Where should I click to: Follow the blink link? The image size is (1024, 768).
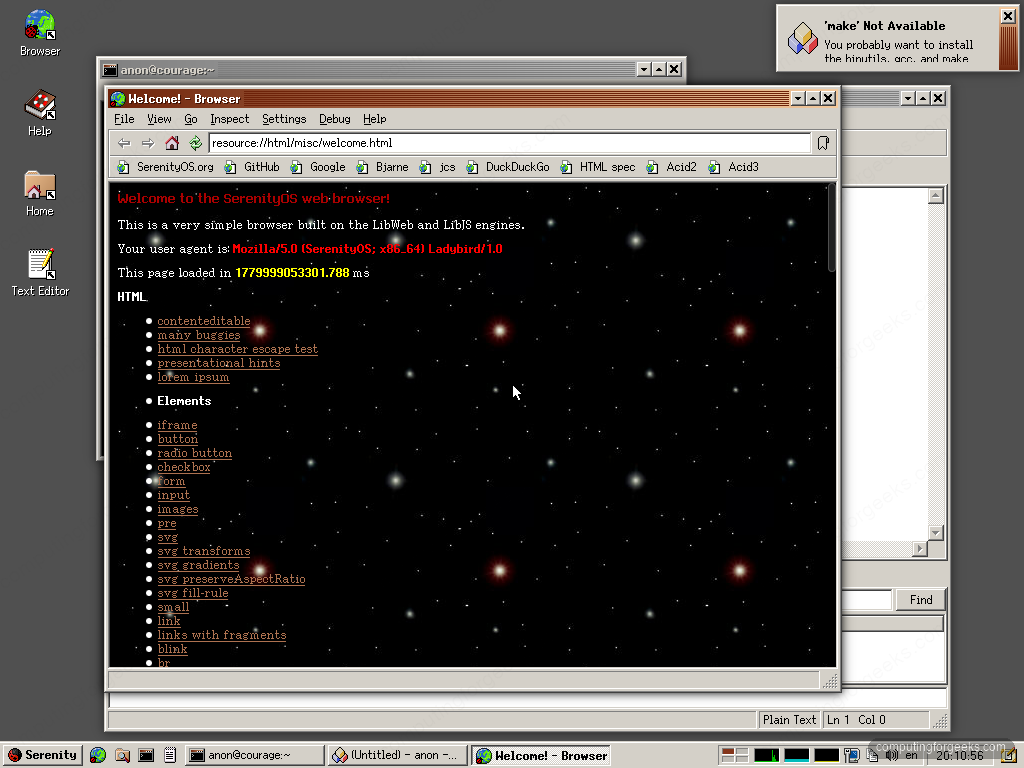click(x=172, y=649)
